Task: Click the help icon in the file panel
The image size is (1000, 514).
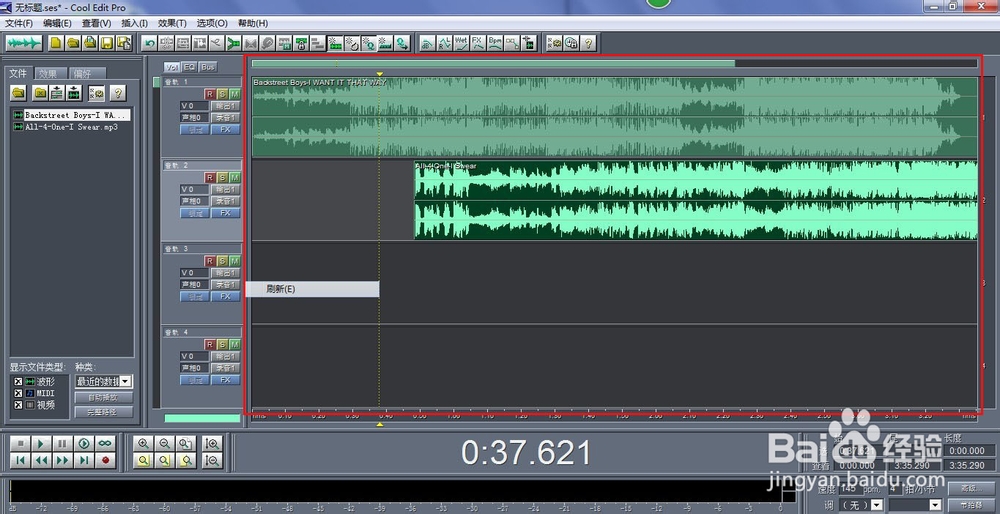Action: pyautogui.click(x=117, y=93)
